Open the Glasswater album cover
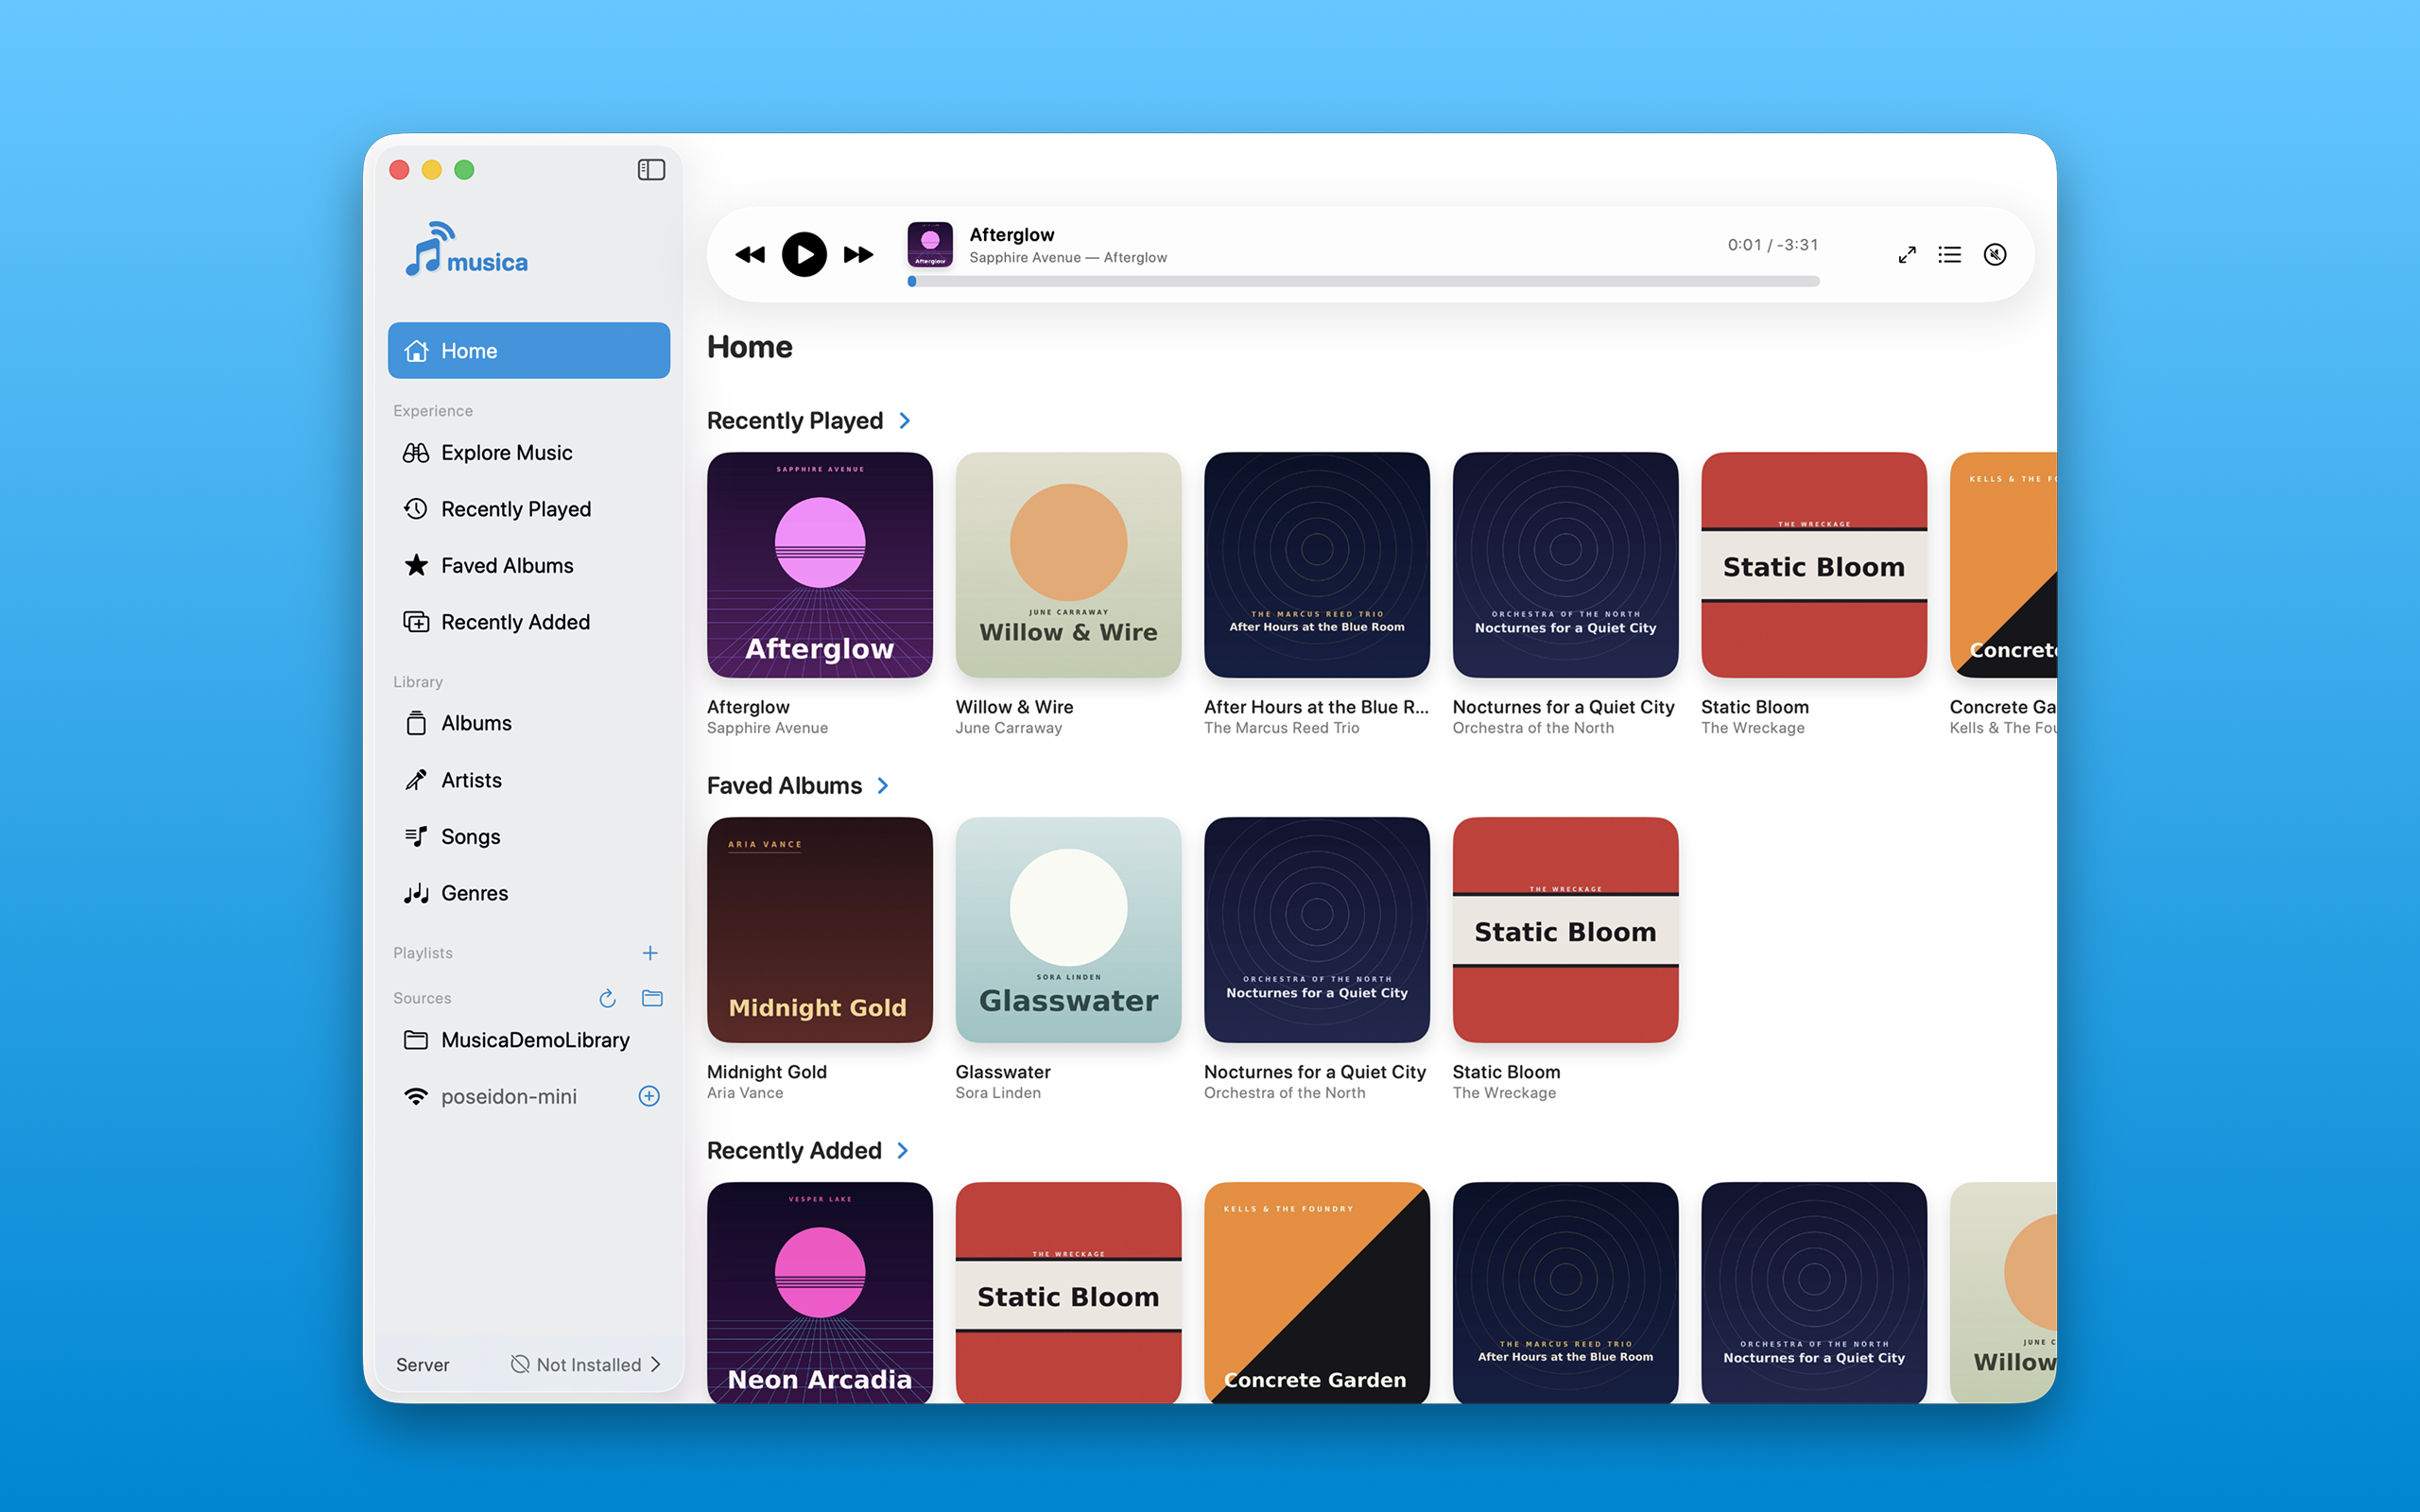The image size is (2420, 1512). pos(1068,930)
